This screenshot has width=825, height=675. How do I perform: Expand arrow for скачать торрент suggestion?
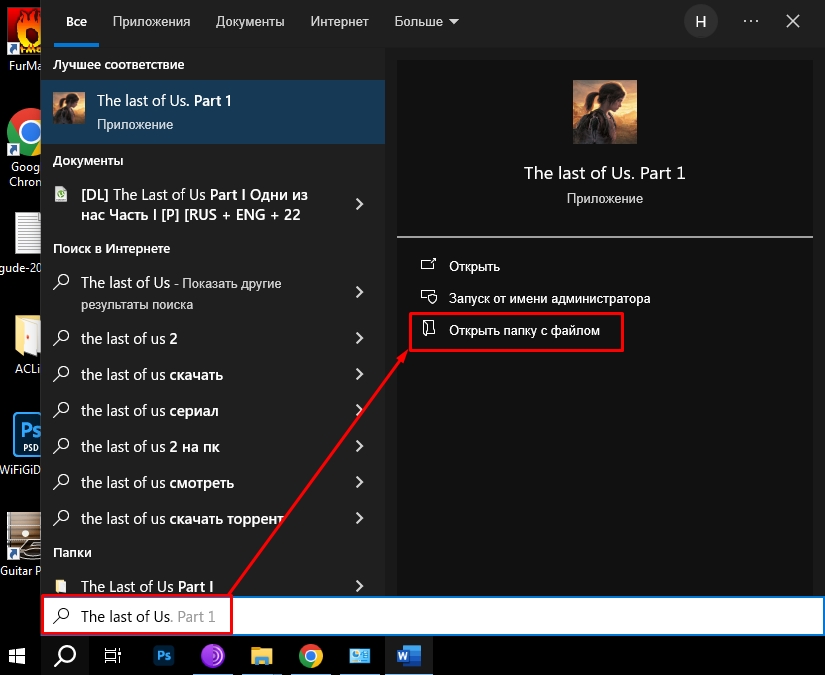359,518
